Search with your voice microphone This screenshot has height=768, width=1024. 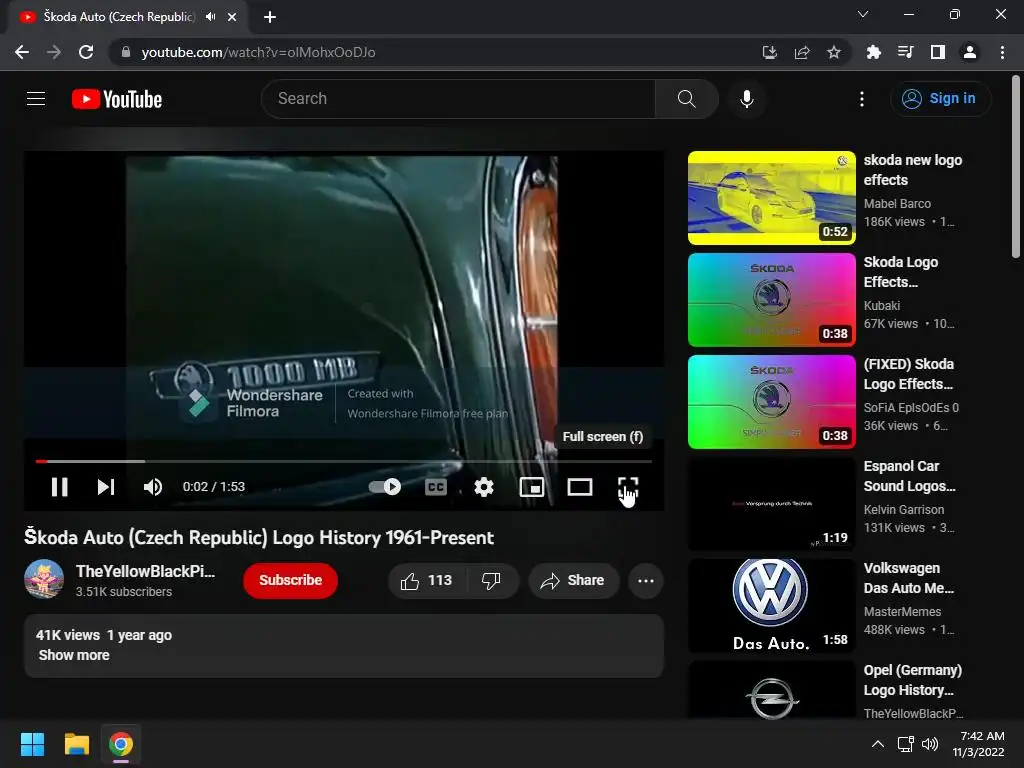click(x=747, y=99)
